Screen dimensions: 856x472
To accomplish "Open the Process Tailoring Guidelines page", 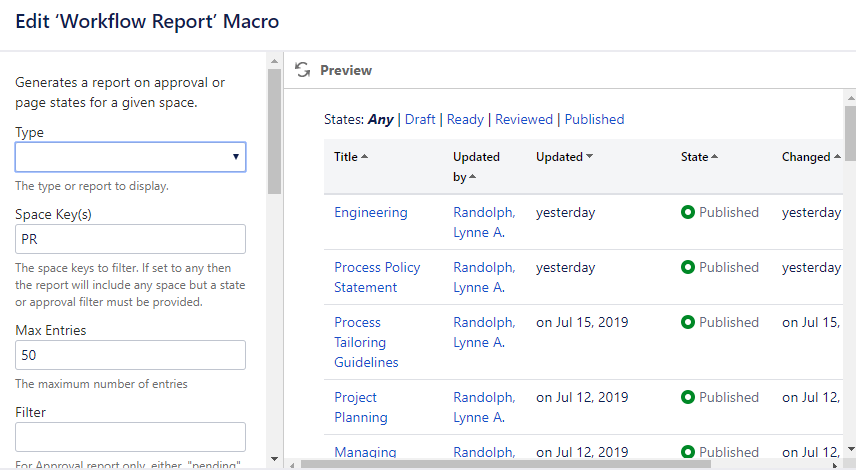I will [x=366, y=342].
